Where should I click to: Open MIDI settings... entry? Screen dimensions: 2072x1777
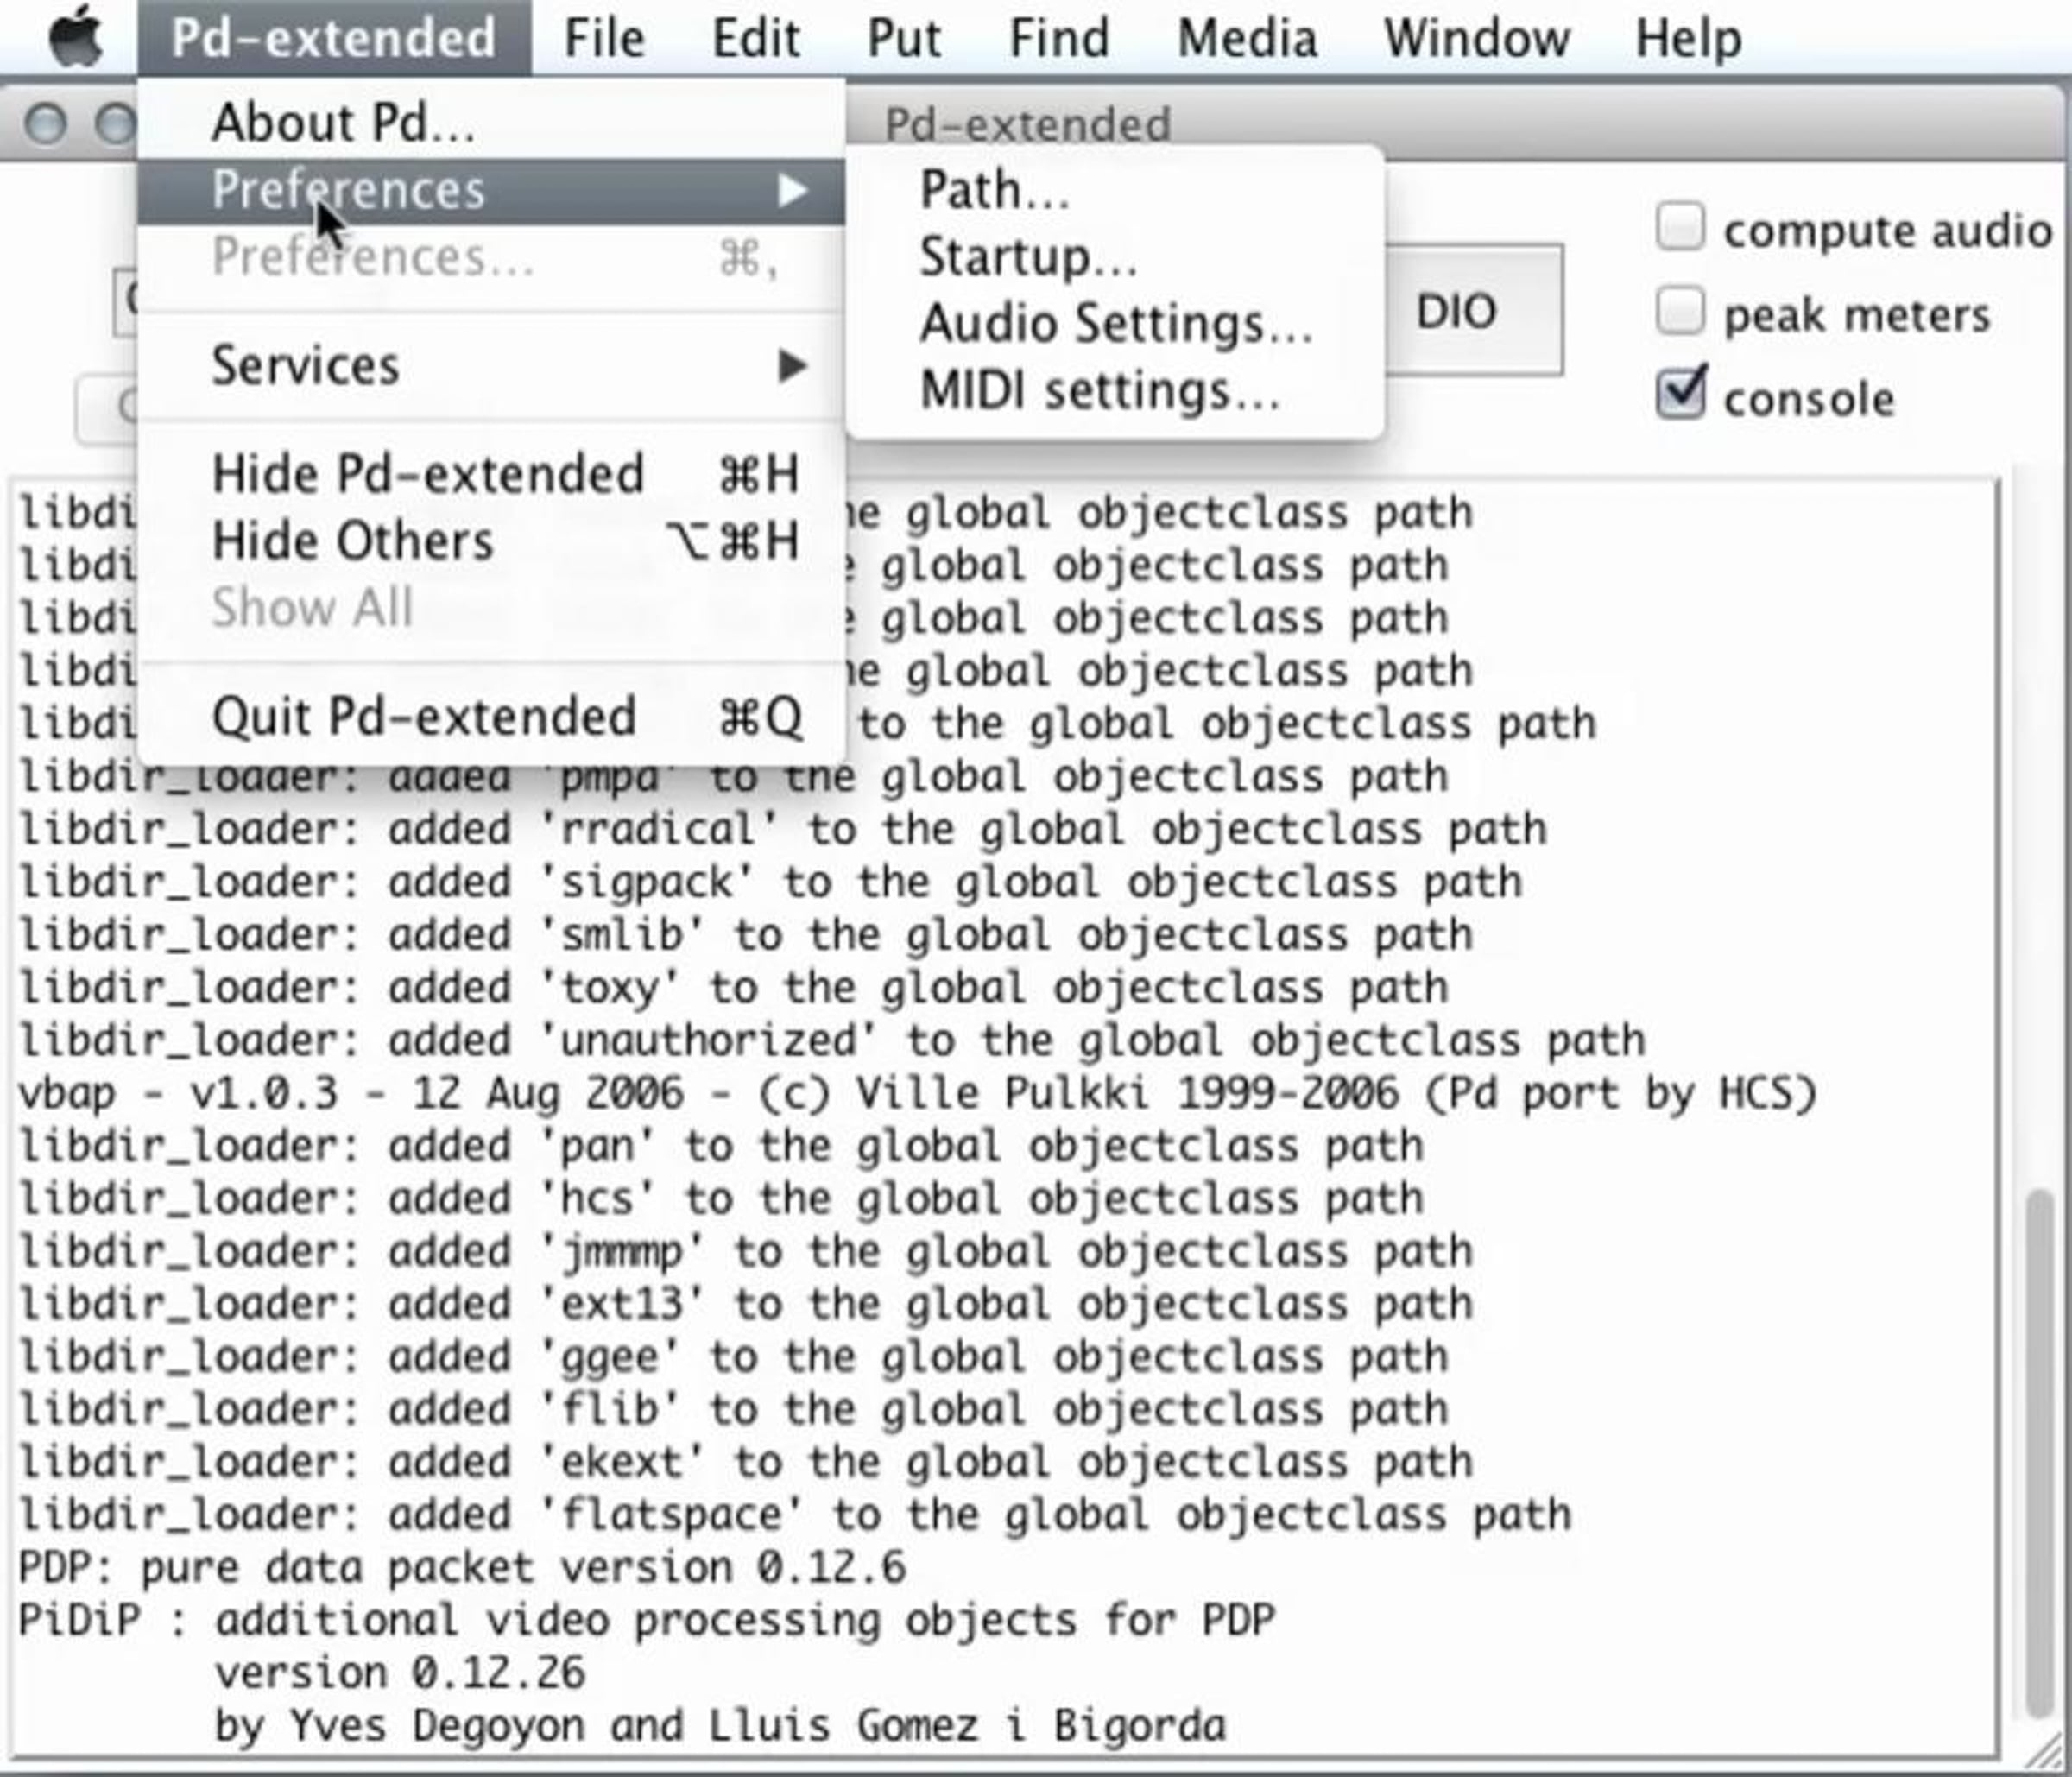click(1099, 391)
